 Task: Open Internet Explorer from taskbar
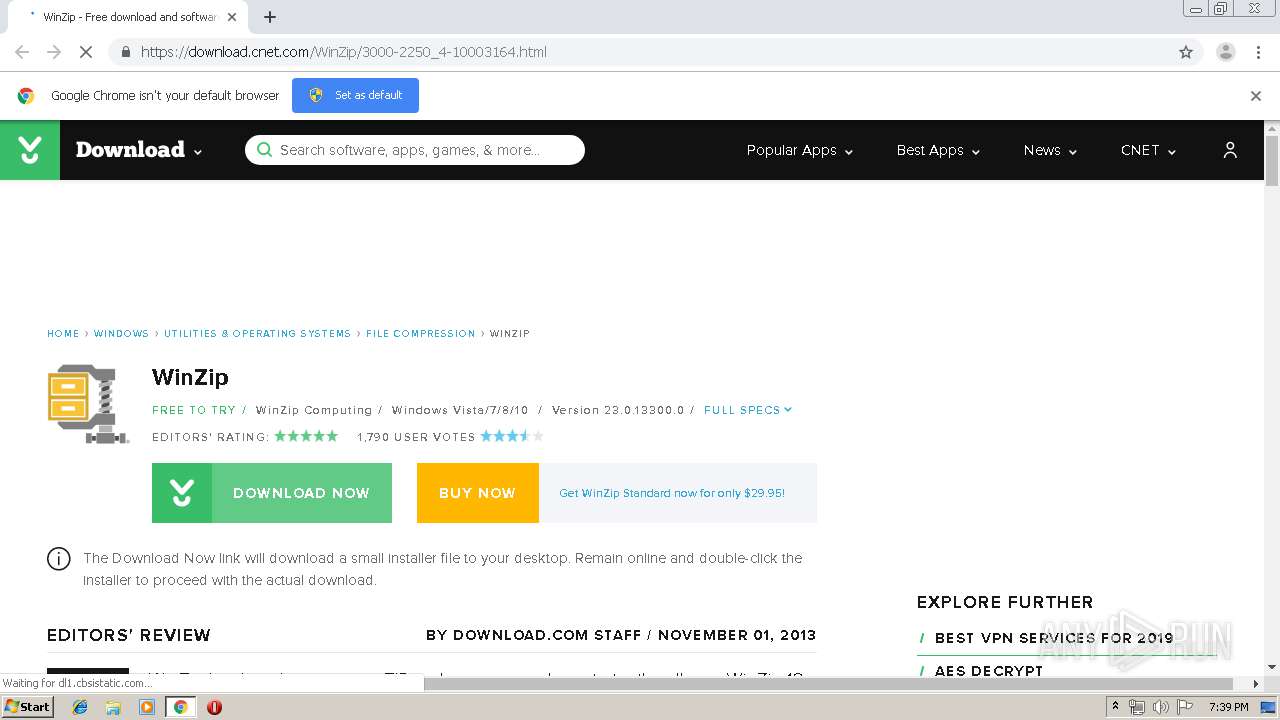(x=80, y=707)
